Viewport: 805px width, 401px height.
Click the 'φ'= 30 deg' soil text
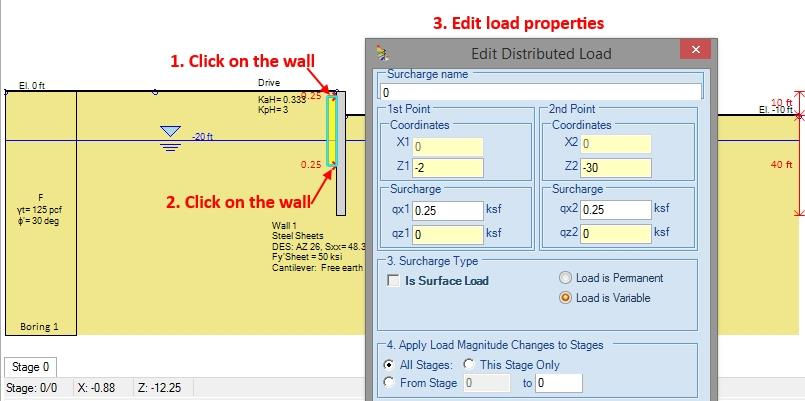tap(40, 221)
